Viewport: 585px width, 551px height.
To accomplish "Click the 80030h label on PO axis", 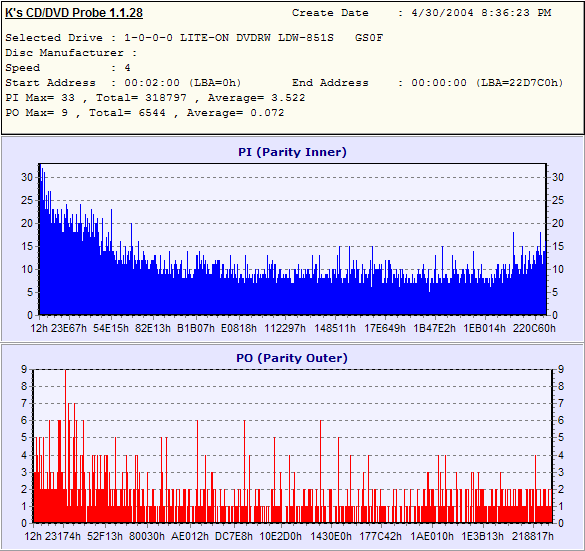I will point(147,536).
